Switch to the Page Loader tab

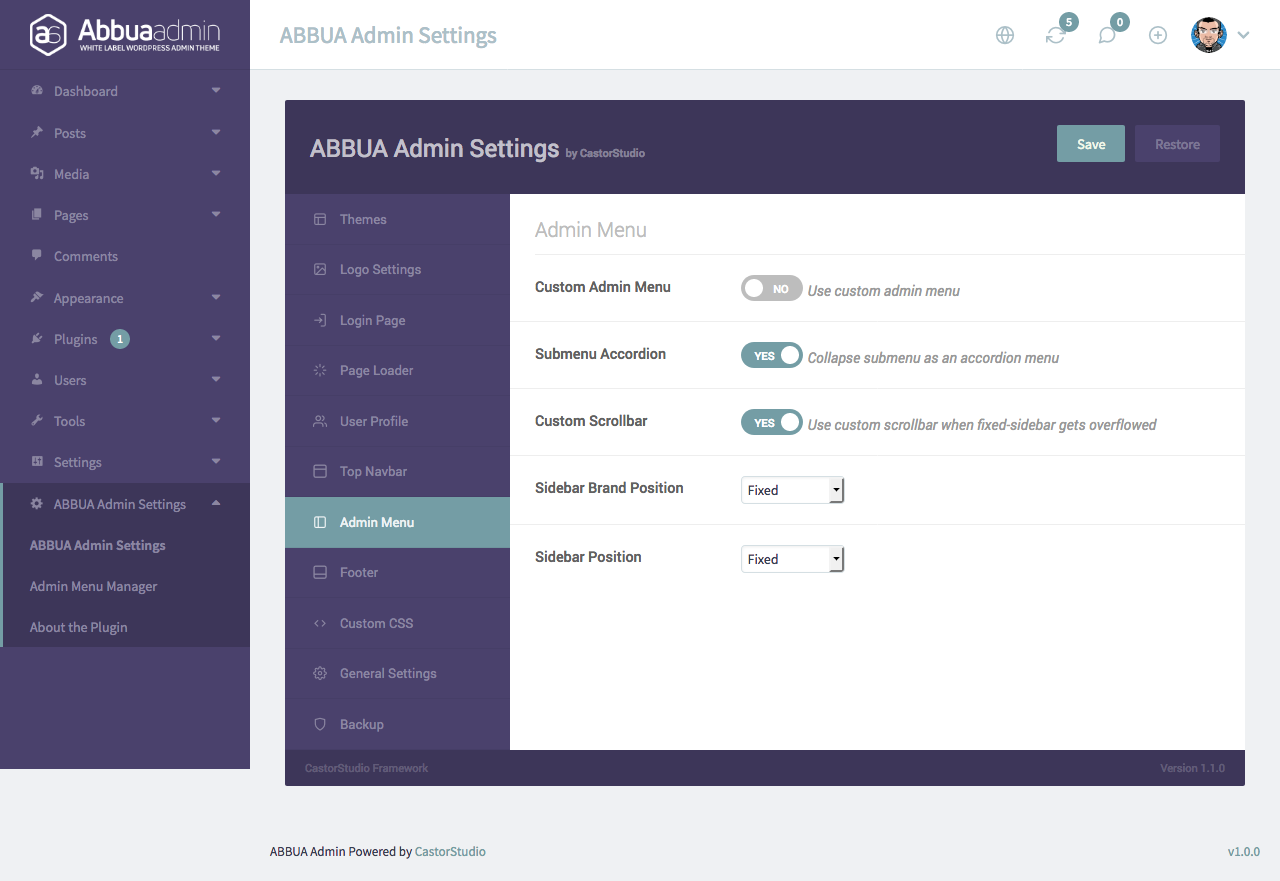(x=397, y=371)
